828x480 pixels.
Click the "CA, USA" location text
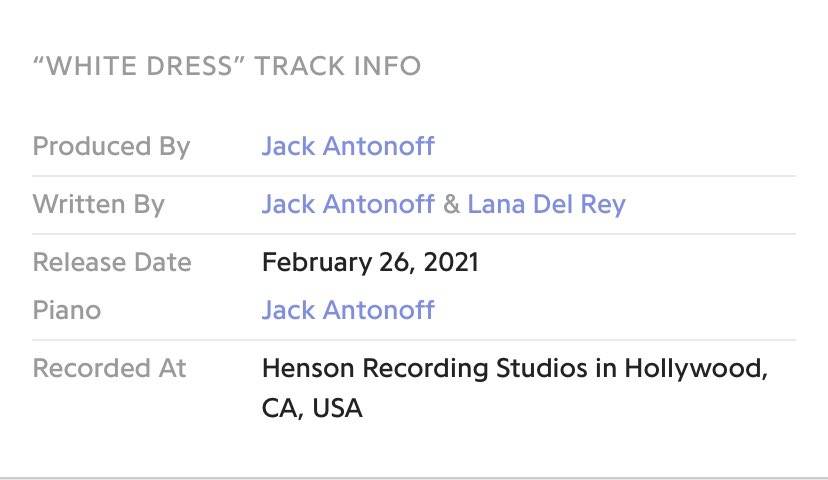coord(312,408)
